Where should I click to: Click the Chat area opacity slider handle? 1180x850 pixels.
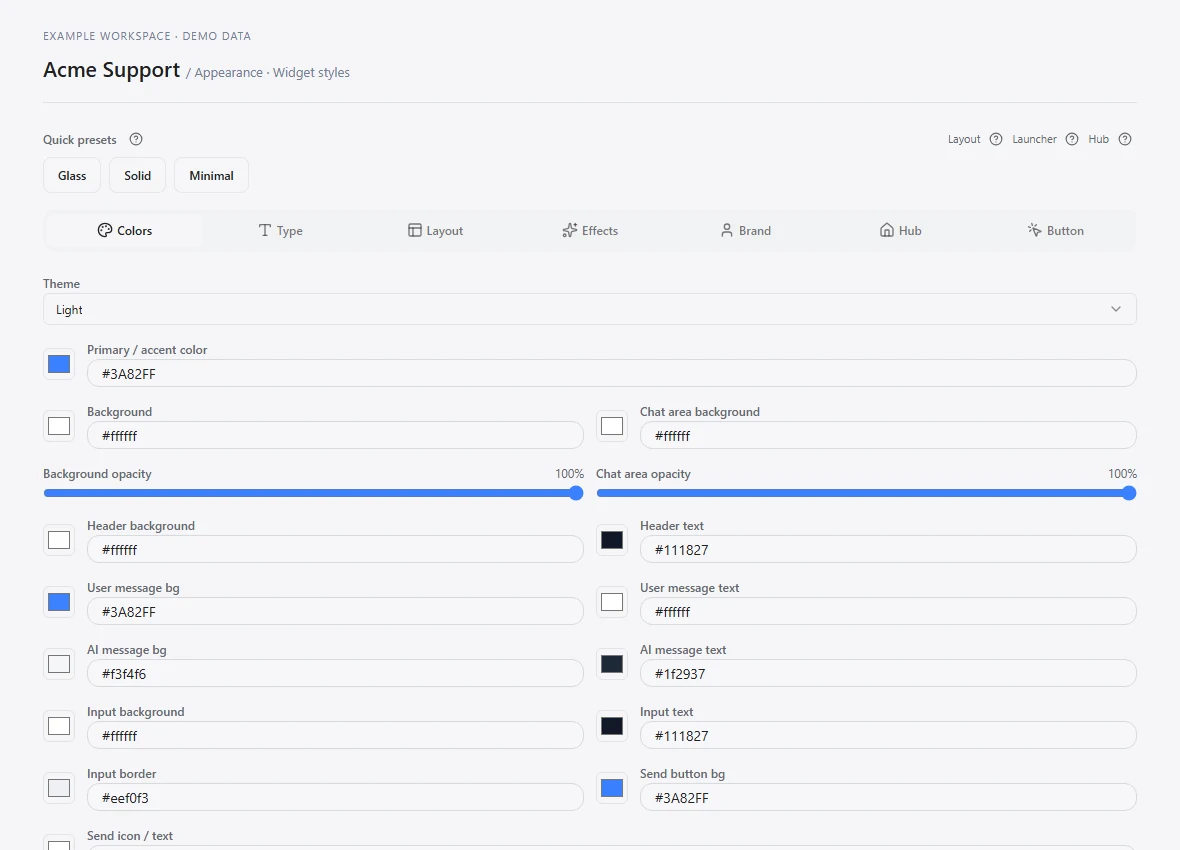(1129, 493)
